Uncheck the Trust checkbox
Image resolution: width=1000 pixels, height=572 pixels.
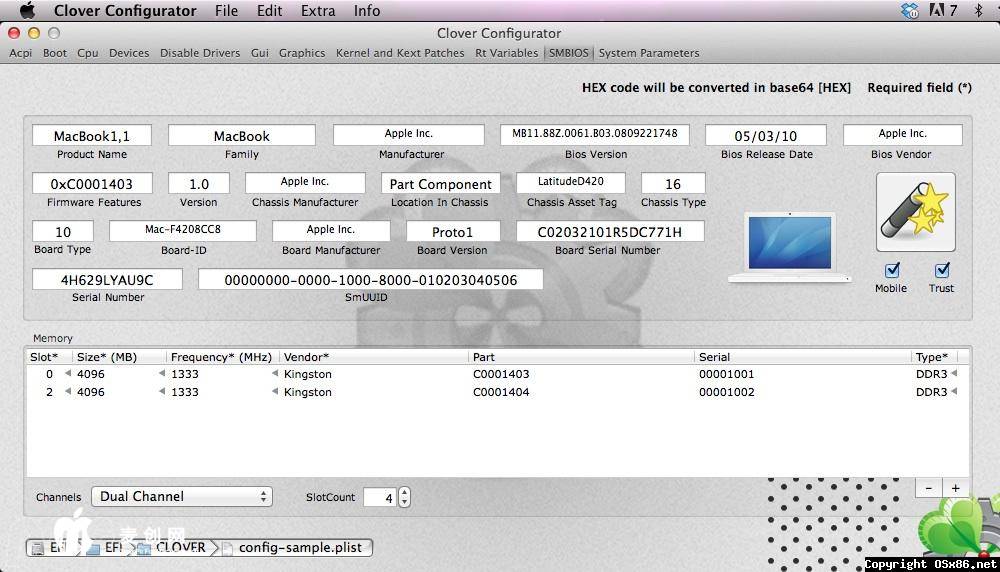[x=941, y=270]
